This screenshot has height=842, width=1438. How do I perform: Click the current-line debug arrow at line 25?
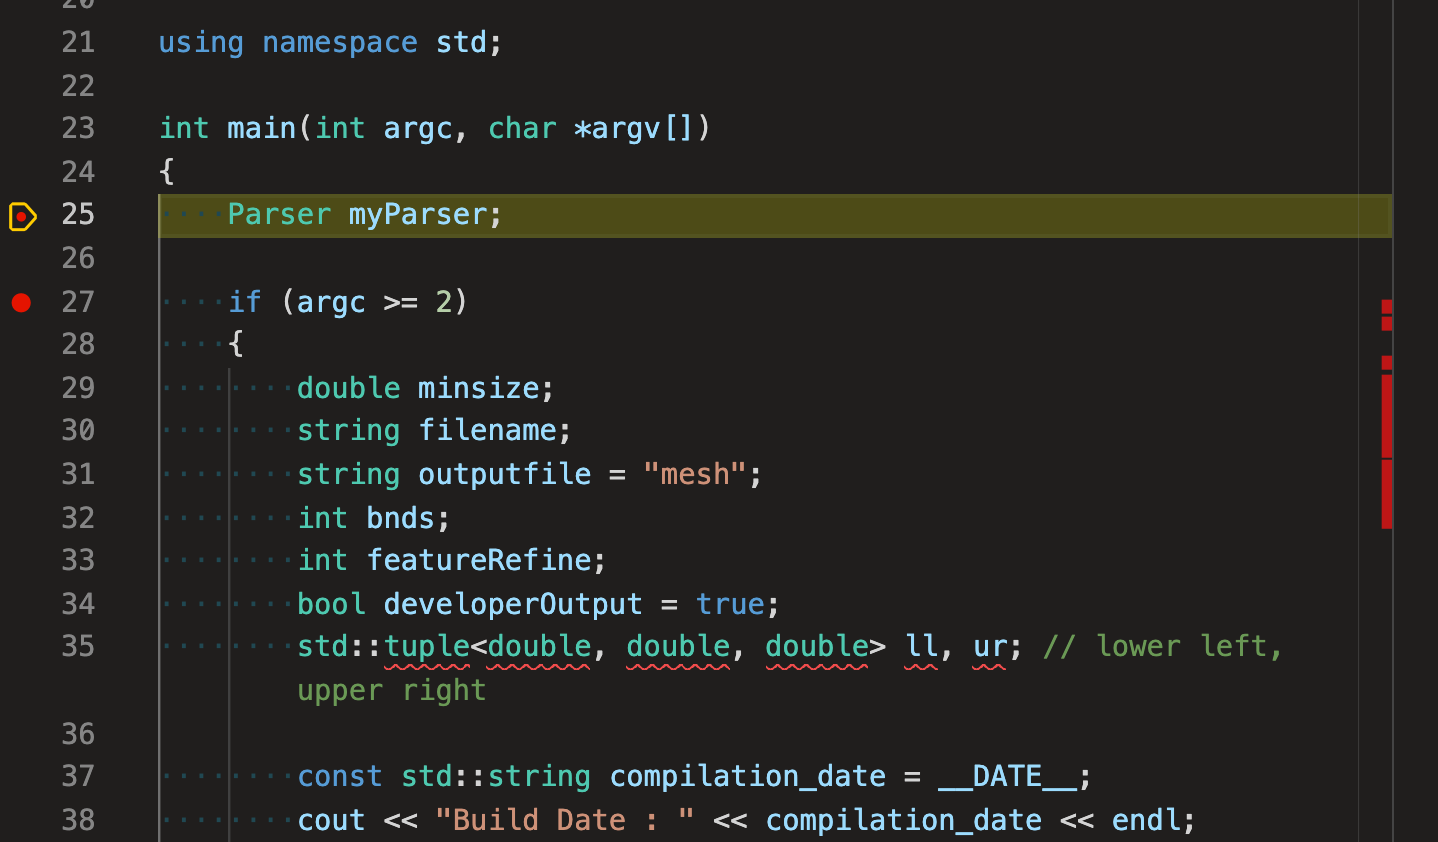[22, 216]
